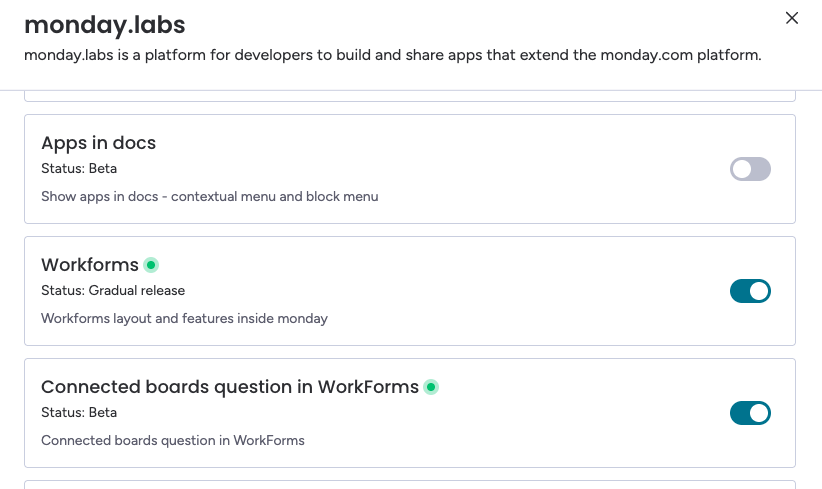Close the monday.labs dialog
The height and width of the screenshot is (489, 822).
792,18
